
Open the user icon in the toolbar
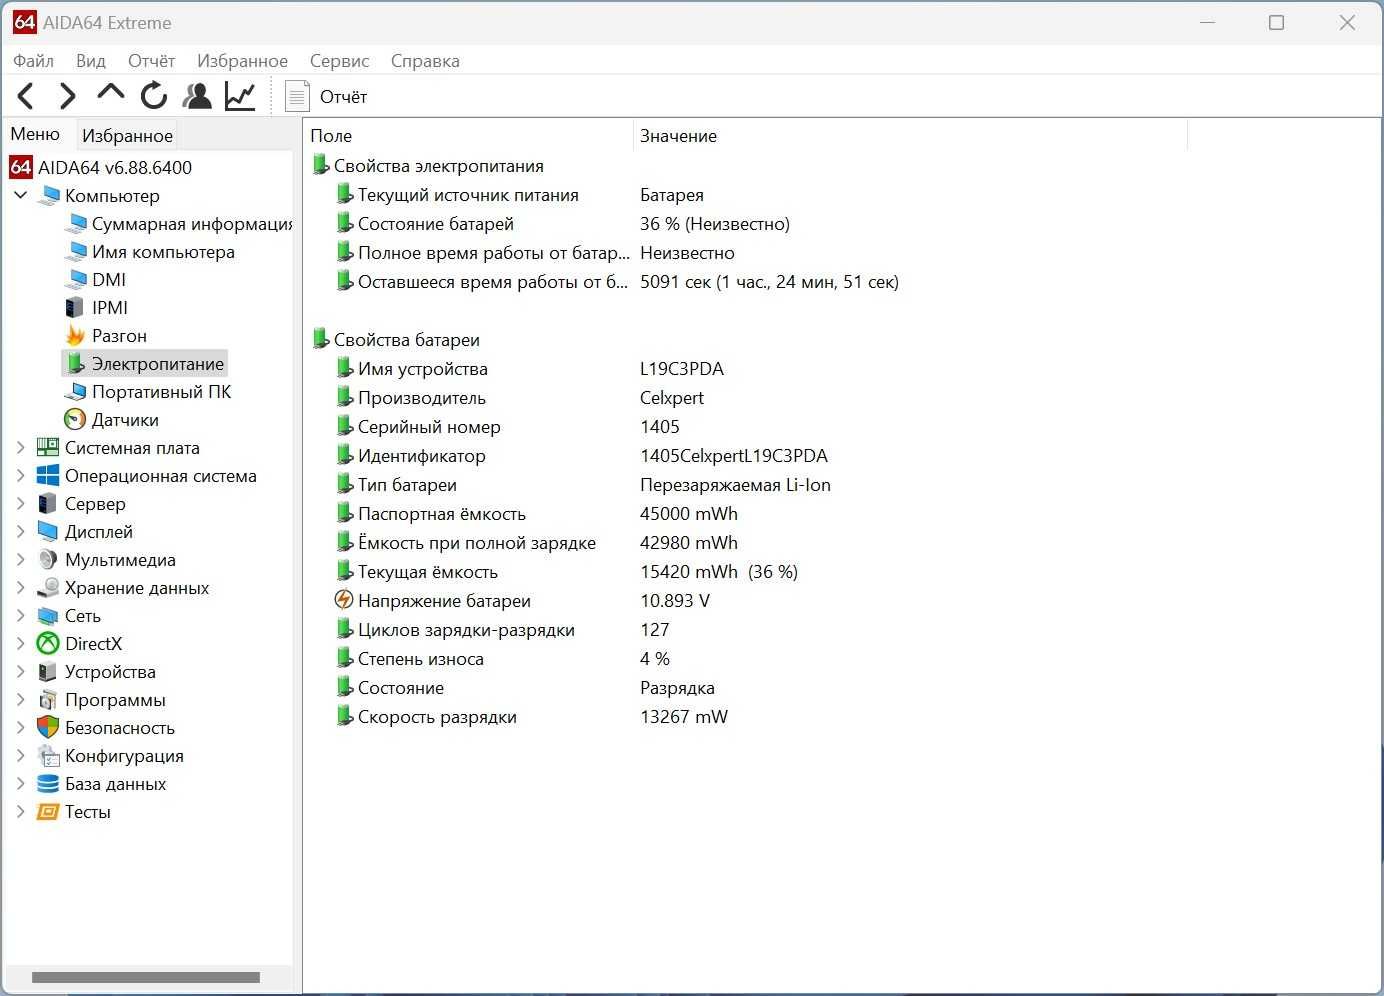tap(197, 96)
